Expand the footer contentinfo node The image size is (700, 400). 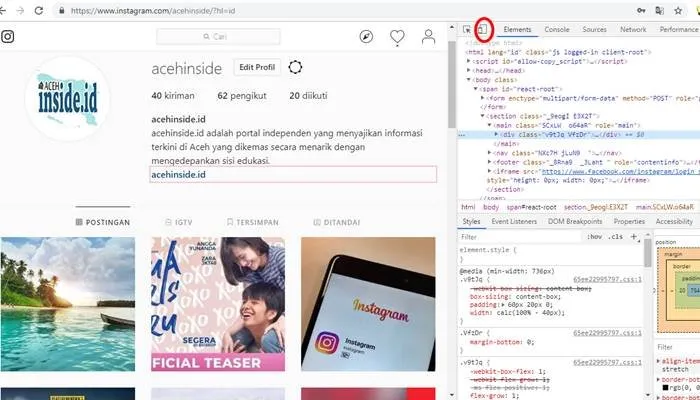point(490,162)
